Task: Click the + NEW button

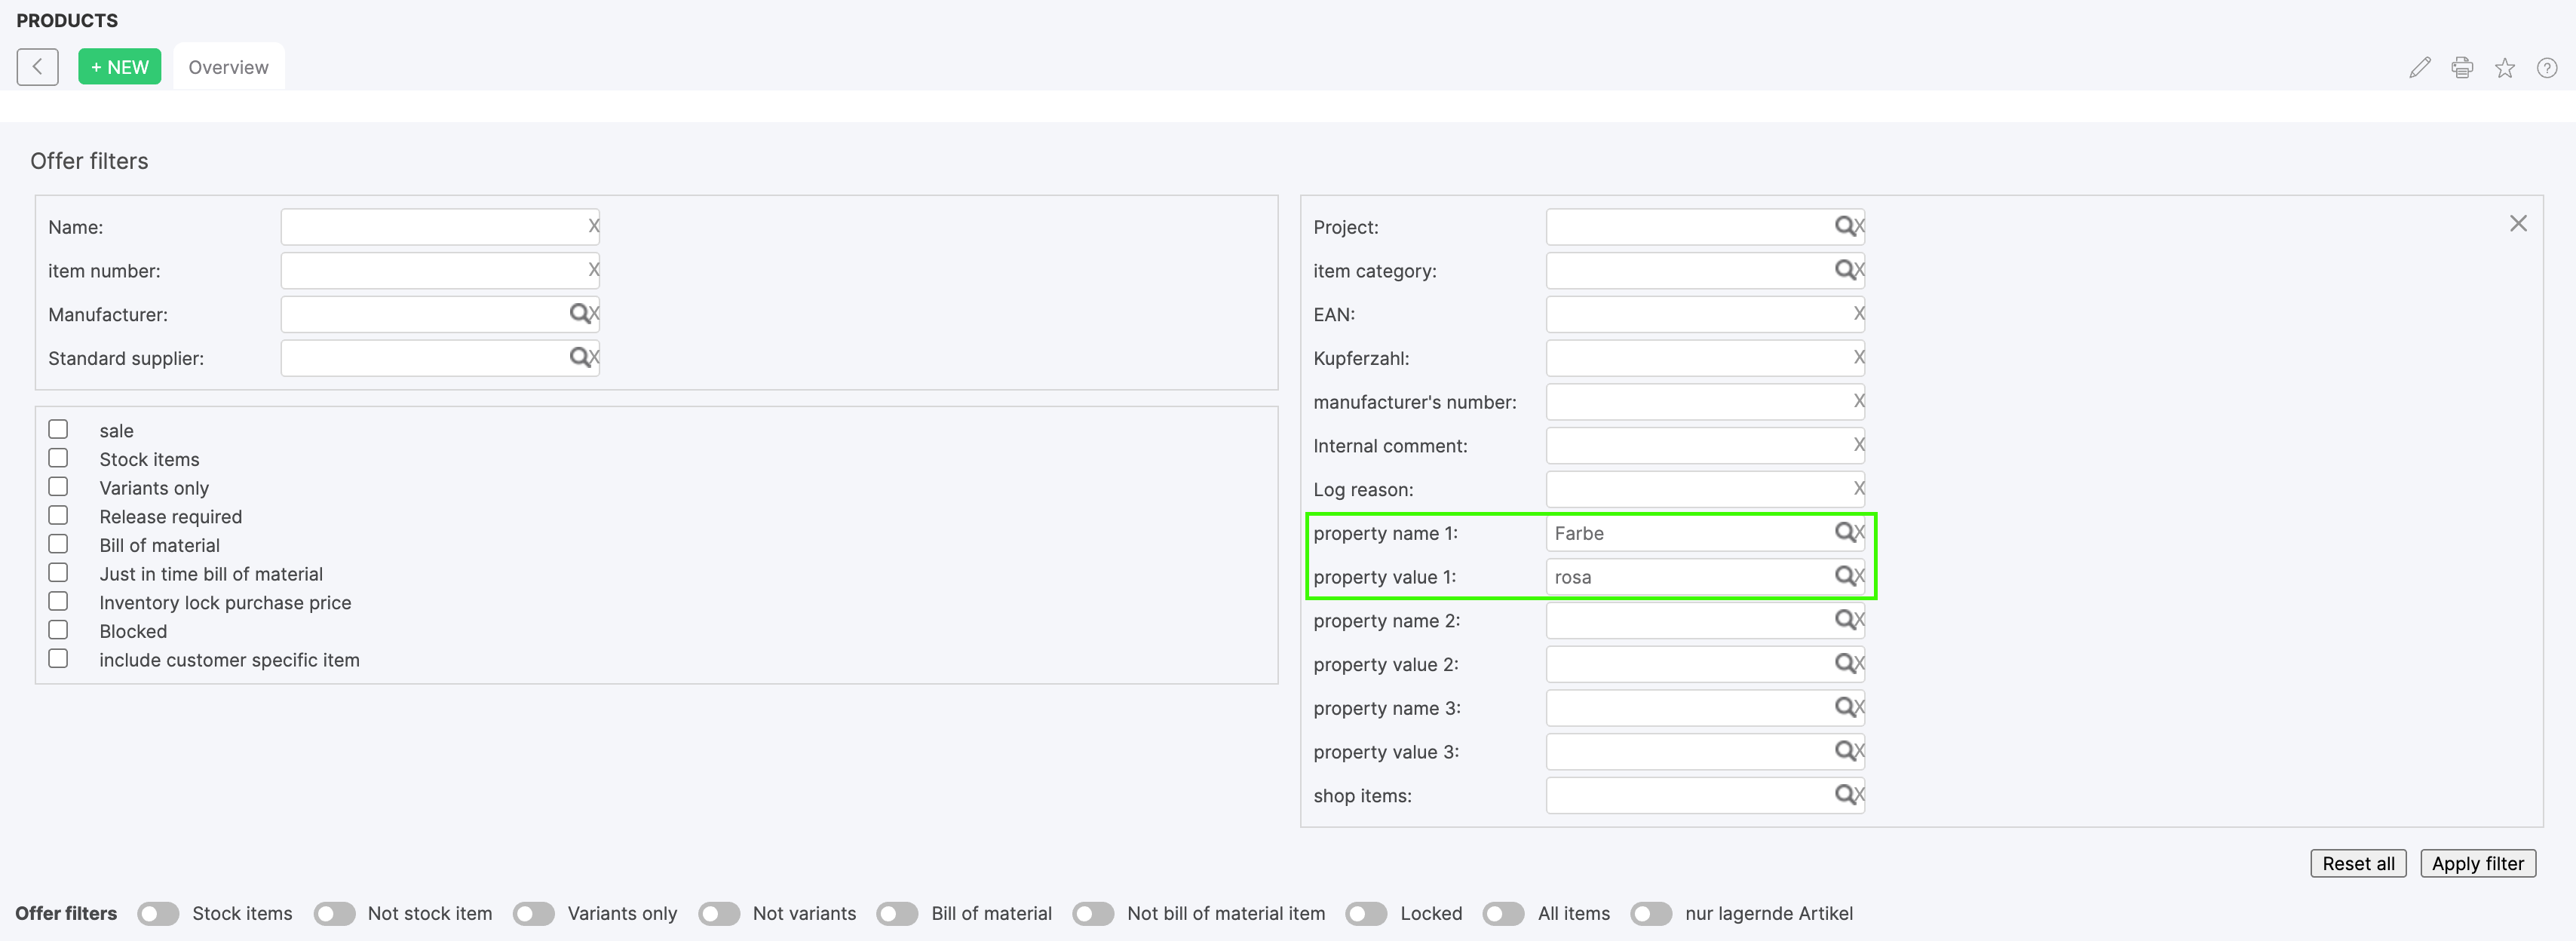Action: [119, 67]
